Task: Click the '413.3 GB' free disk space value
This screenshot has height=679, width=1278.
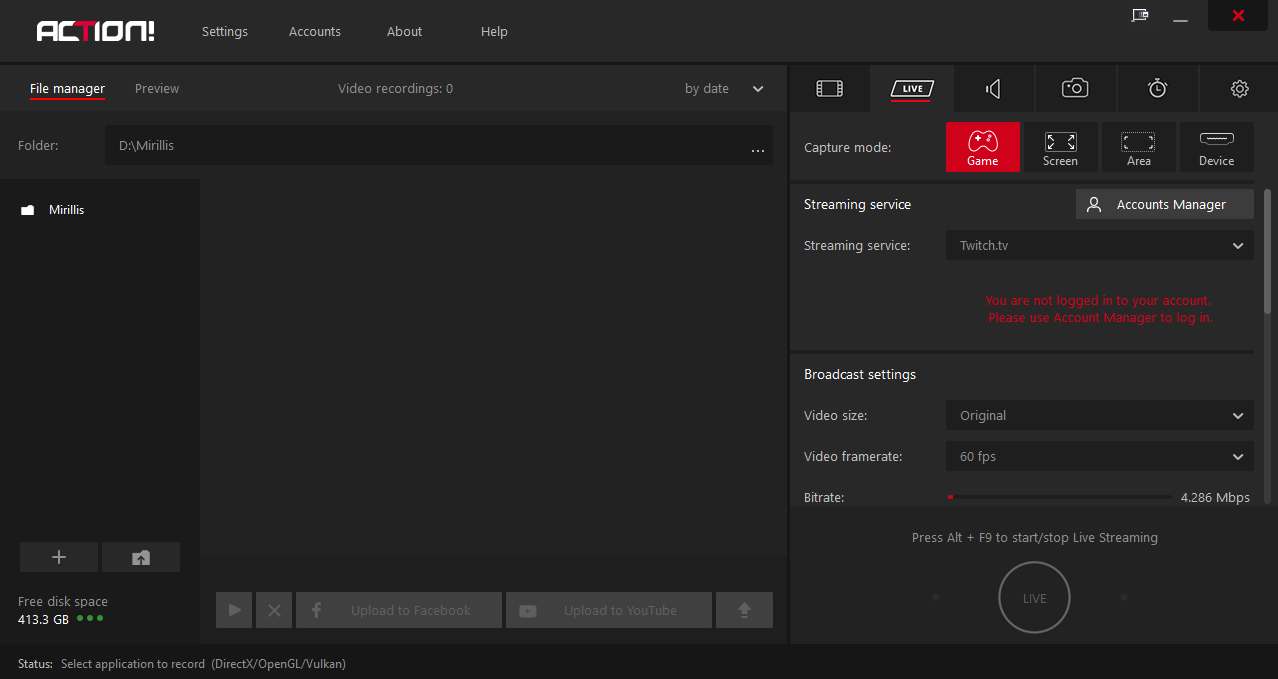Action: tap(43, 619)
